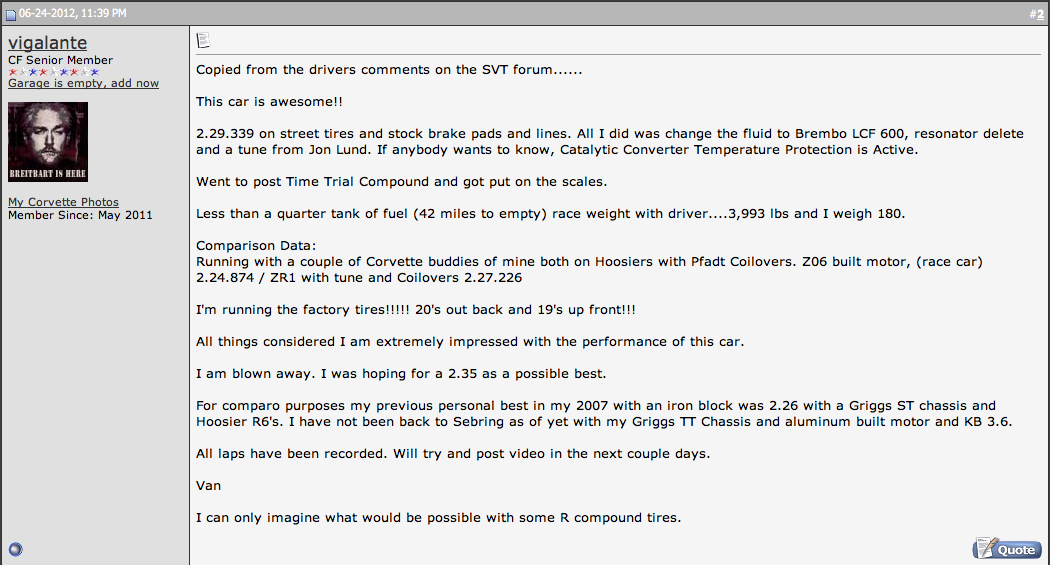1050x565 pixels.
Task: Open post number 2 permalink
Action: coord(1039,13)
